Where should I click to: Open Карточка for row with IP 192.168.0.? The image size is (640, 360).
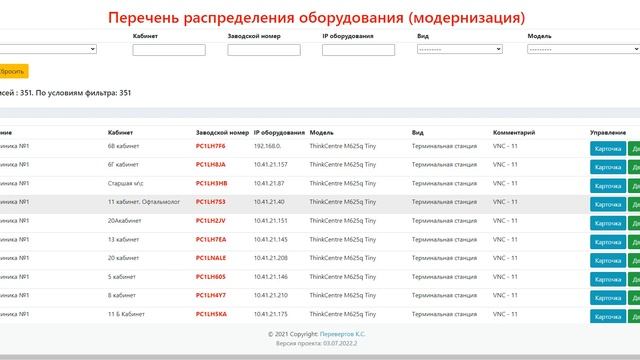click(608, 149)
